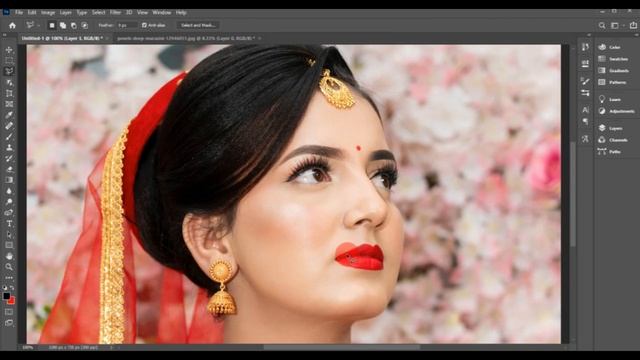The image size is (640, 360).
Task: Select the Pen tool
Action: 9,213
